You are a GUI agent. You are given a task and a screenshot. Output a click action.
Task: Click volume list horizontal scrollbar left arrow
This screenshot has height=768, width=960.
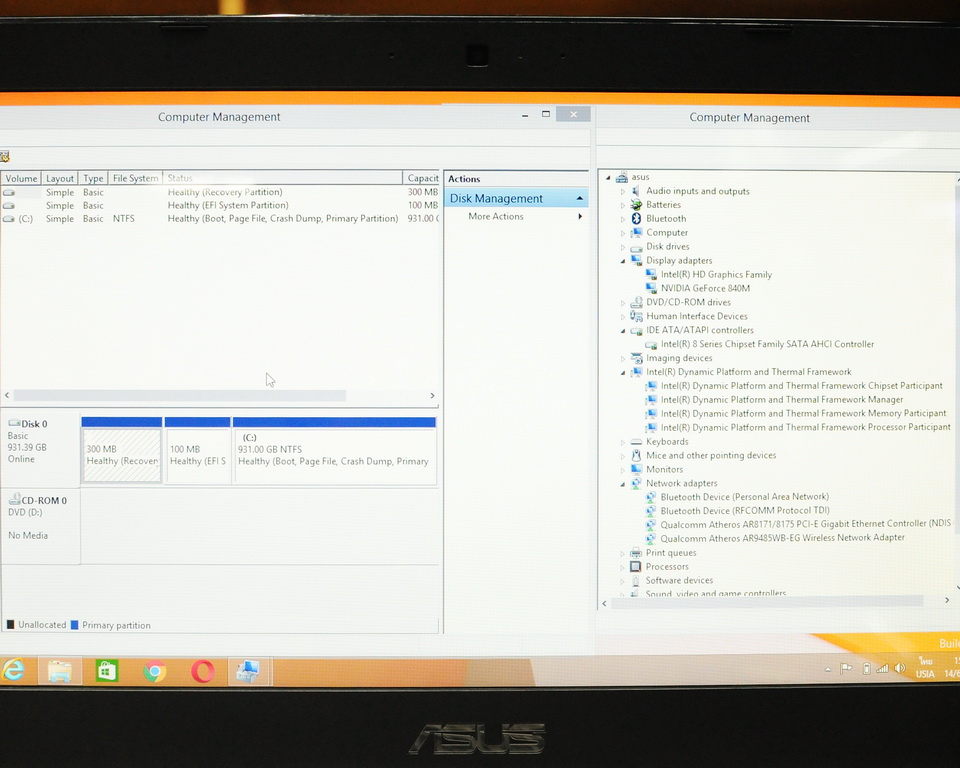pyautogui.click(x=7, y=396)
